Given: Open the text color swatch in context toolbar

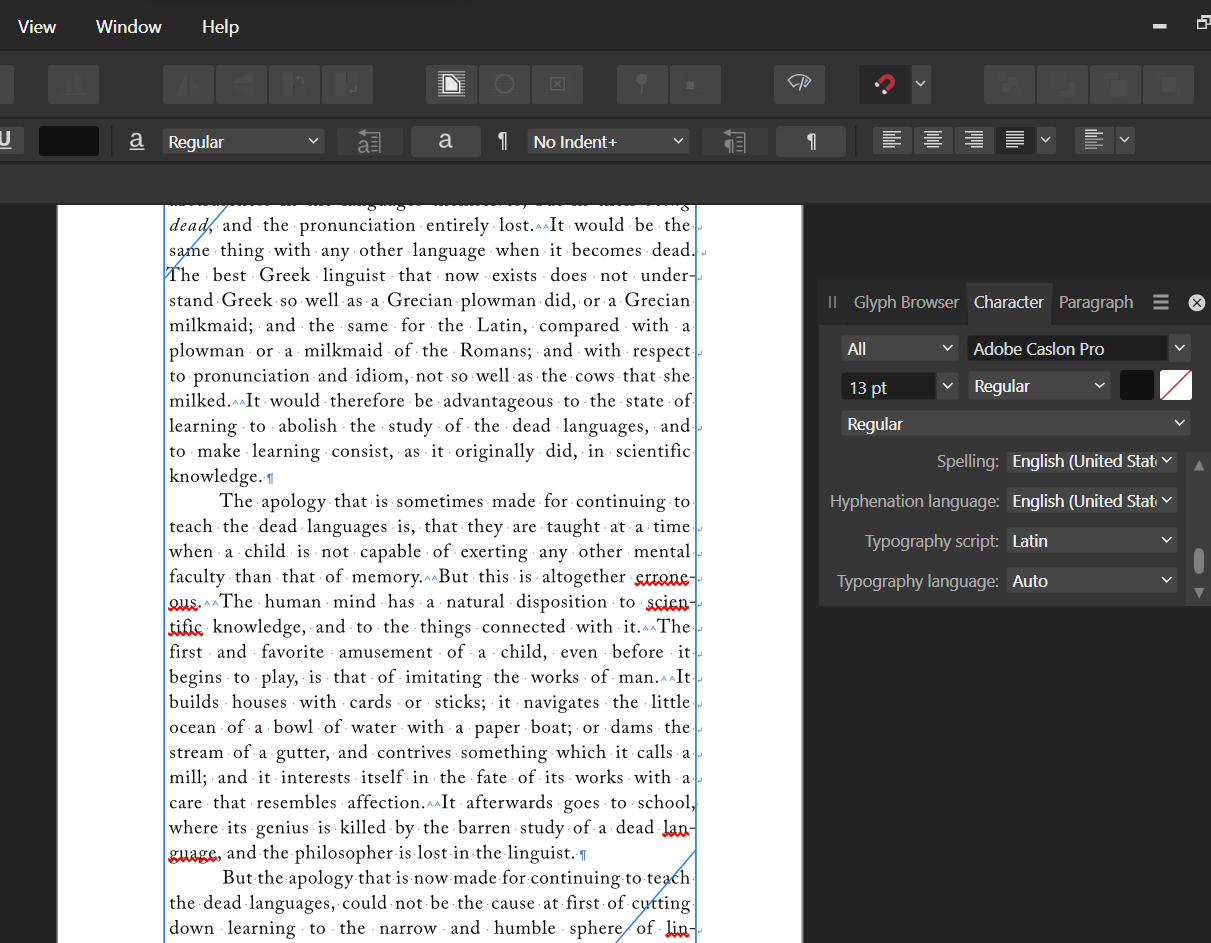Looking at the screenshot, I should point(69,141).
